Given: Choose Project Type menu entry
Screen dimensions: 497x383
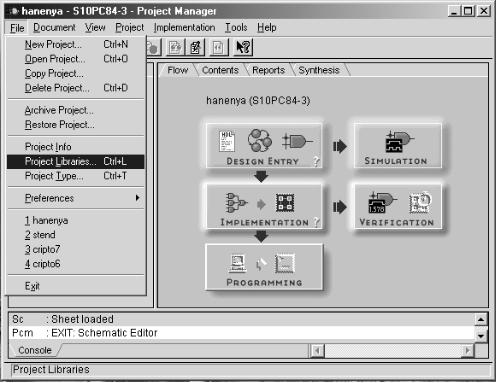Looking at the screenshot, I should 76,176.
